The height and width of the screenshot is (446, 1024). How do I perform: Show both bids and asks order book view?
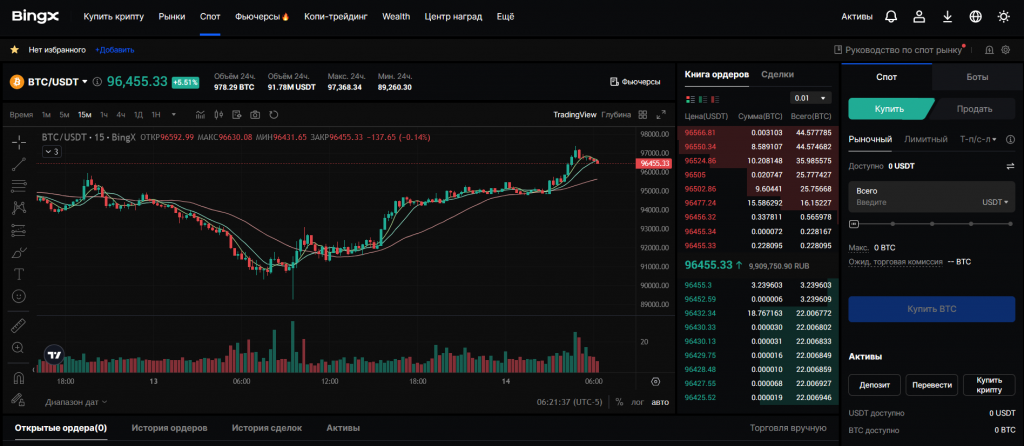690,99
